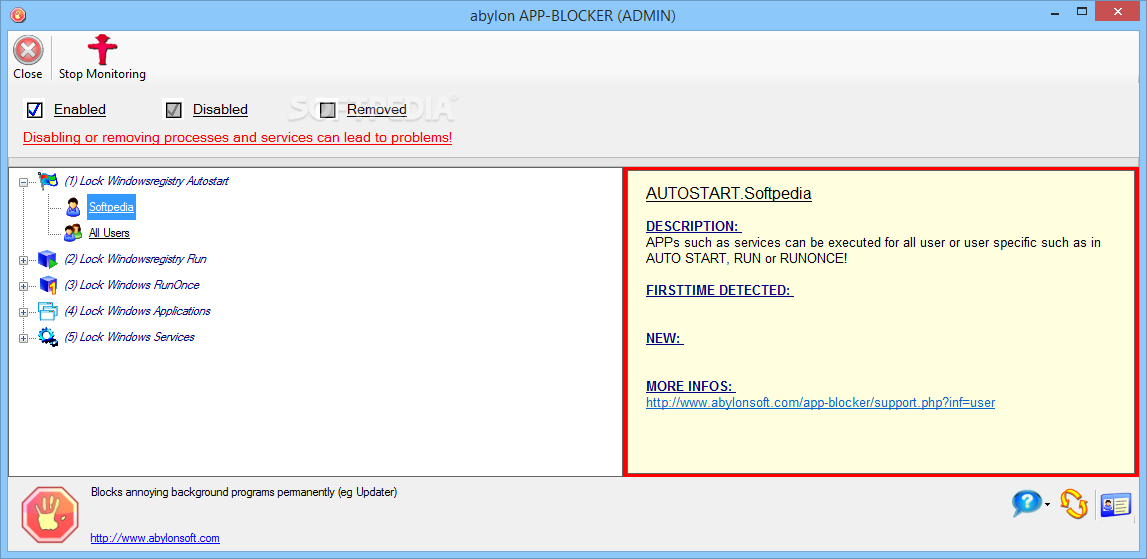The height and width of the screenshot is (559, 1147).
Task: Expand the Lock Windowsregistry Run node
Action: [23, 260]
